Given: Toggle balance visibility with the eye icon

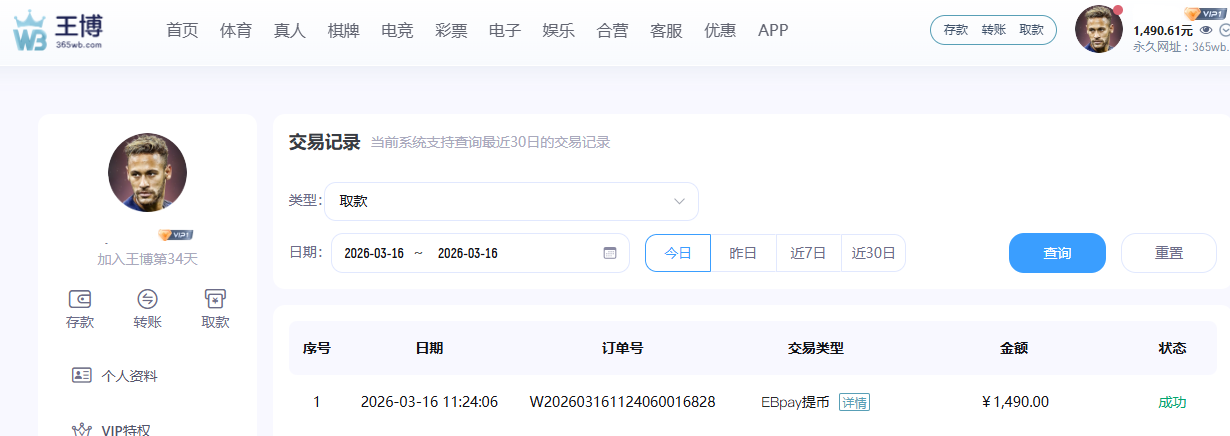Looking at the screenshot, I should 1206,30.
